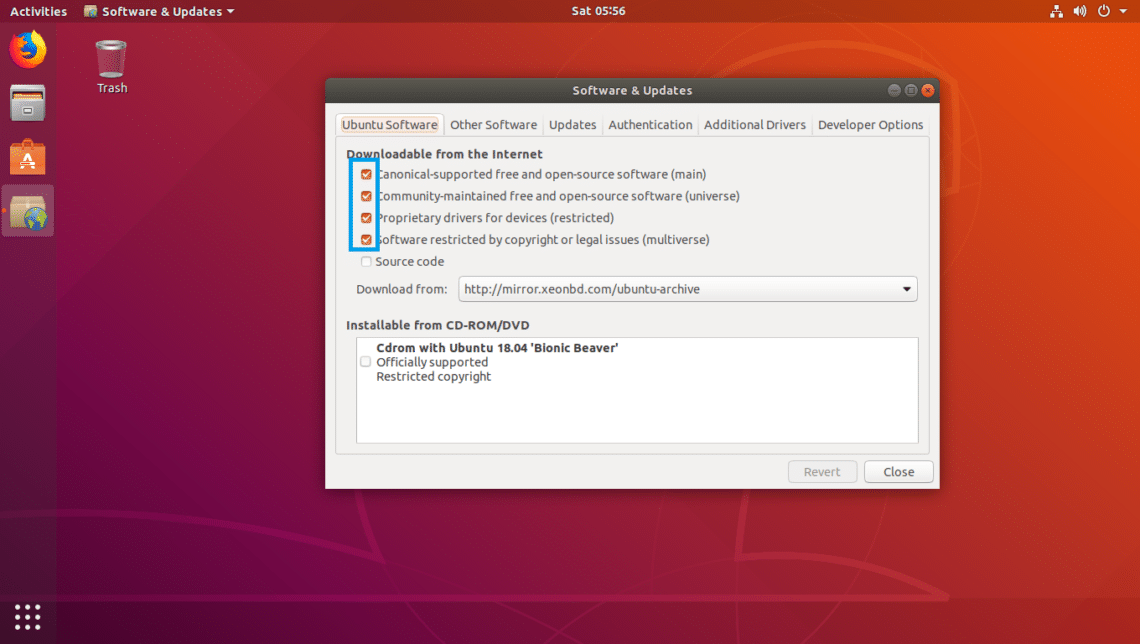Open the Activities overview
The height and width of the screenshot is (644, 1140).
[x=39, y=11]
